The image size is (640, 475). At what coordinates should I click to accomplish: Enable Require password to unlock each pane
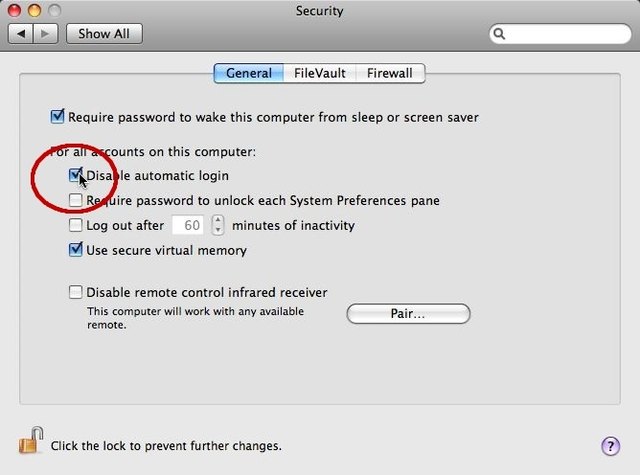[76, 200]
